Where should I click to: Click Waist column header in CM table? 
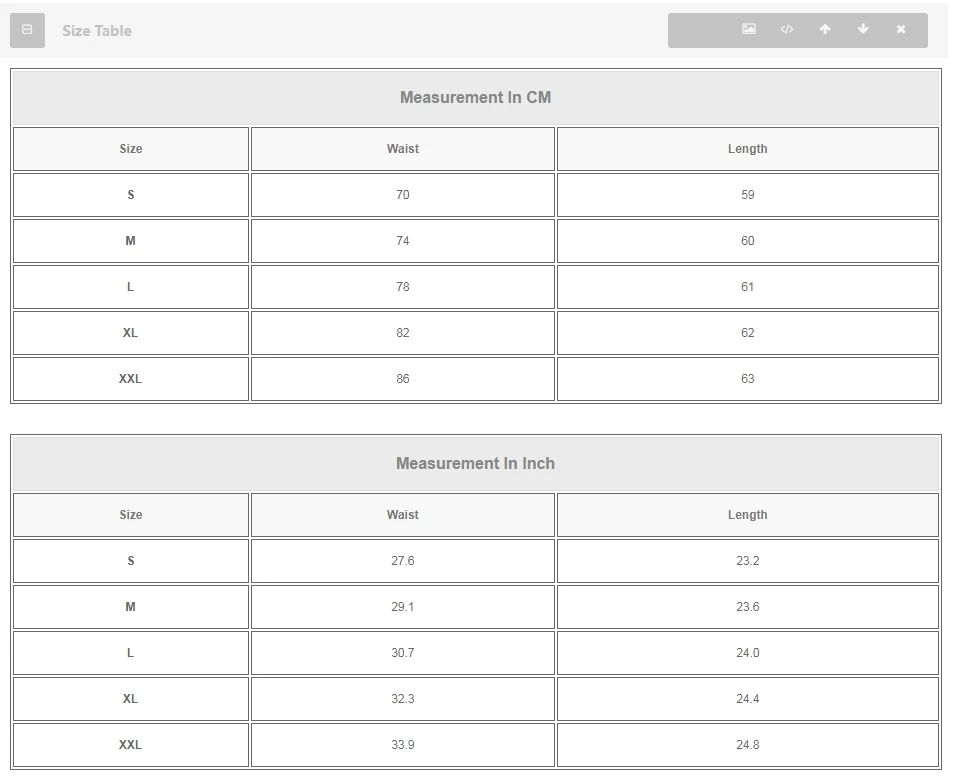point(403,149)
